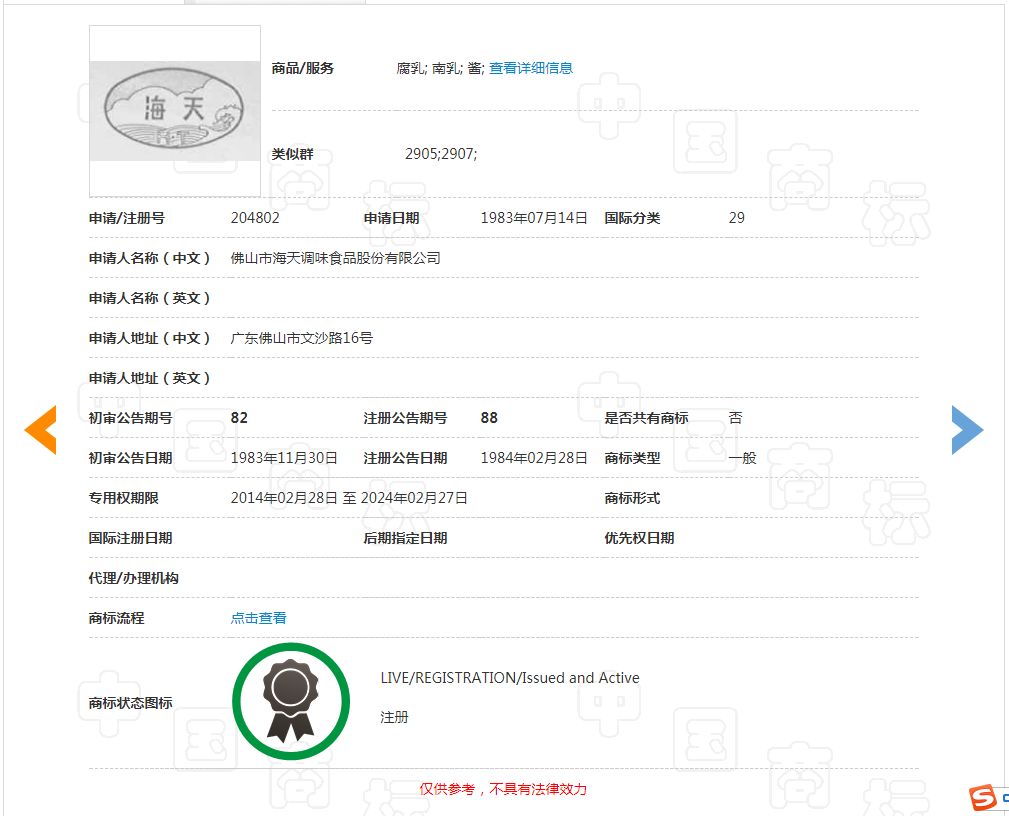Screen dimensions: 1009x816
Task: Click the applicant address 广东佛山市文沙路16号
Action: point(302,338)
